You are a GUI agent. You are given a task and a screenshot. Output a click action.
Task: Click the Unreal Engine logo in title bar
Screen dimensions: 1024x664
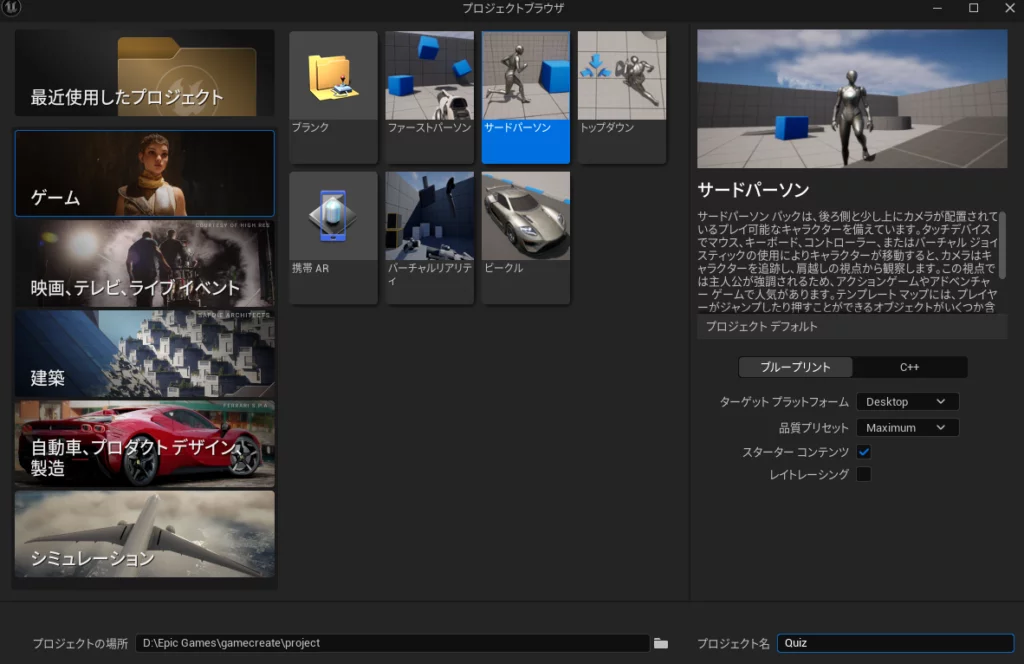(13, 9)
